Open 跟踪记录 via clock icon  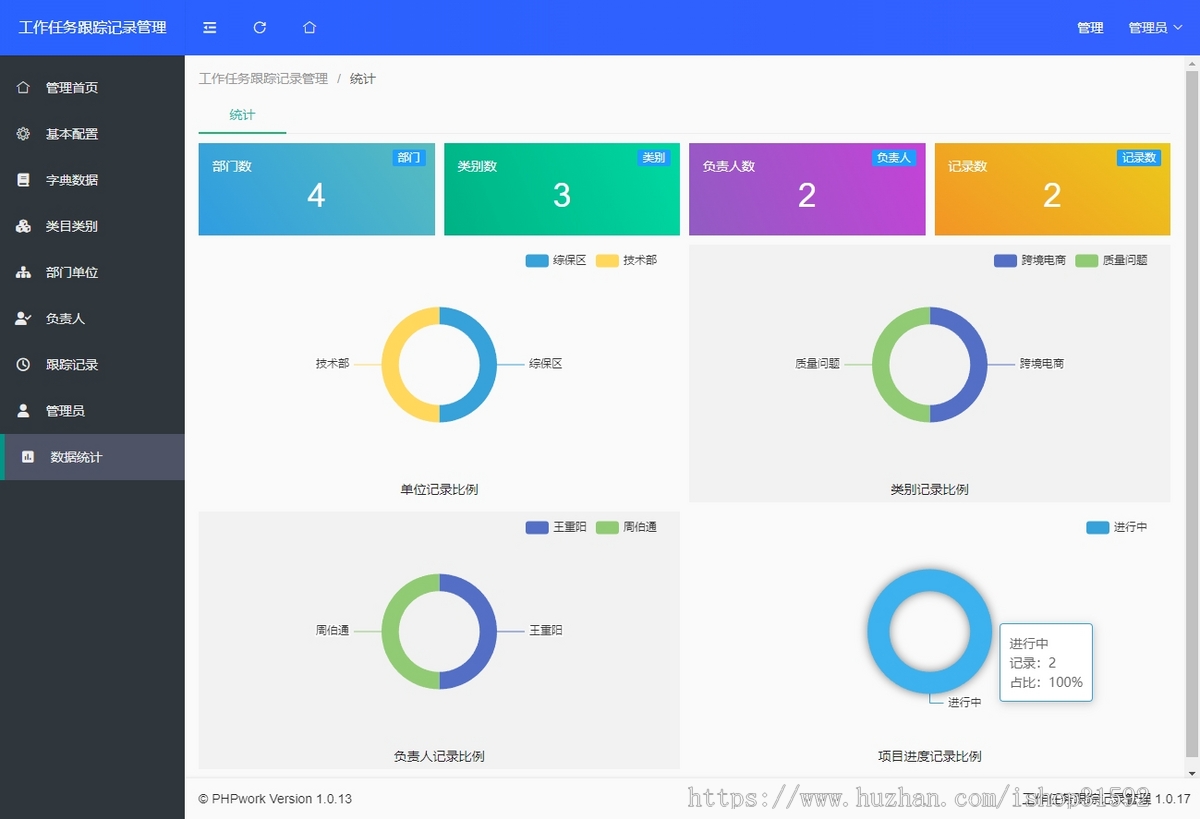coord(23,365)
